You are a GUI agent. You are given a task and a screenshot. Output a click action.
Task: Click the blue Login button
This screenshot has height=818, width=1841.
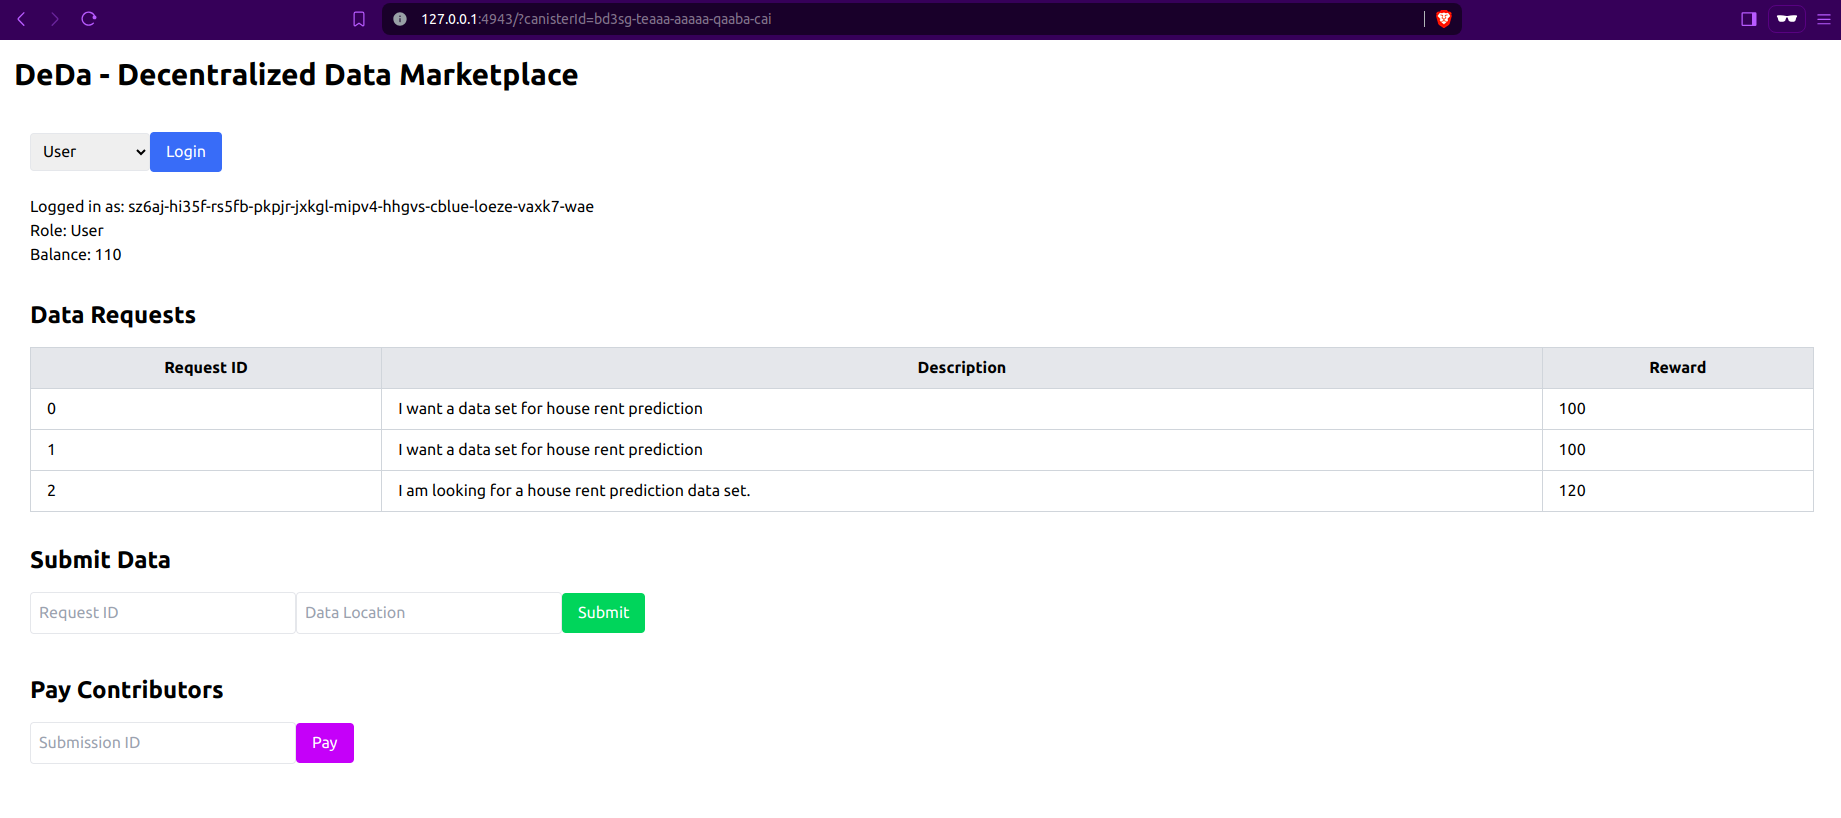(x=186, y=152)
